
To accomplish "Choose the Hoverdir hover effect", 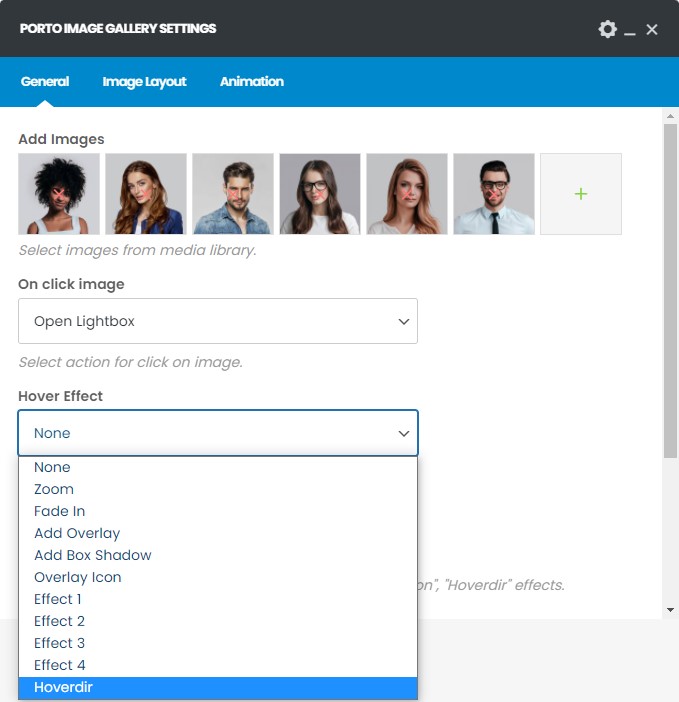I will (218, 687).
